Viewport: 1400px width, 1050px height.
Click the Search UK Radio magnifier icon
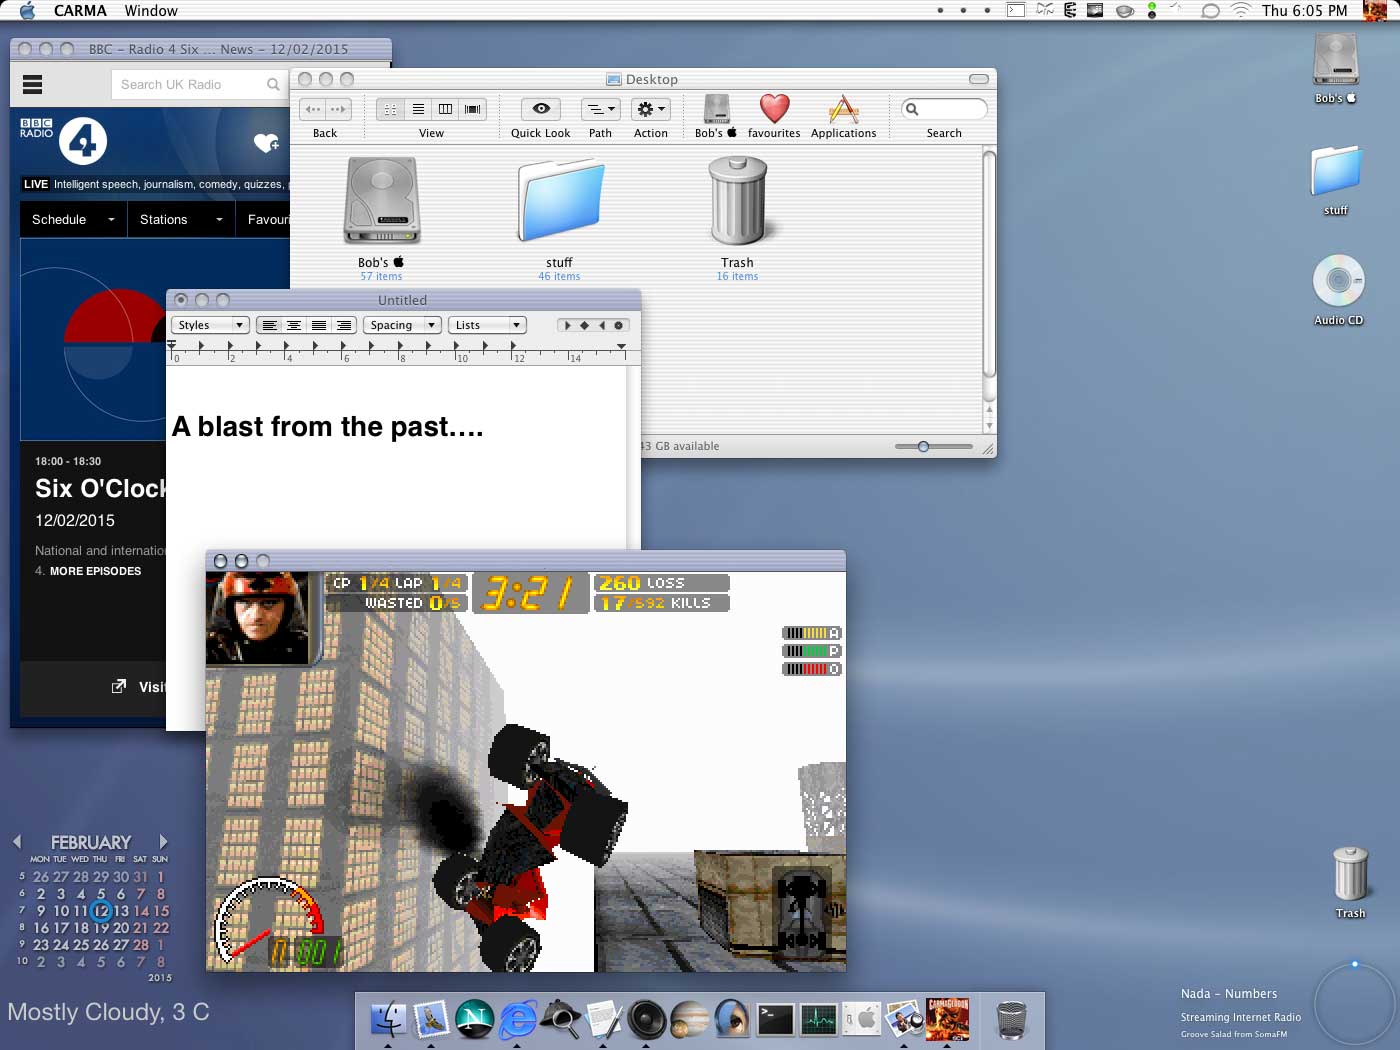[273, 85]
